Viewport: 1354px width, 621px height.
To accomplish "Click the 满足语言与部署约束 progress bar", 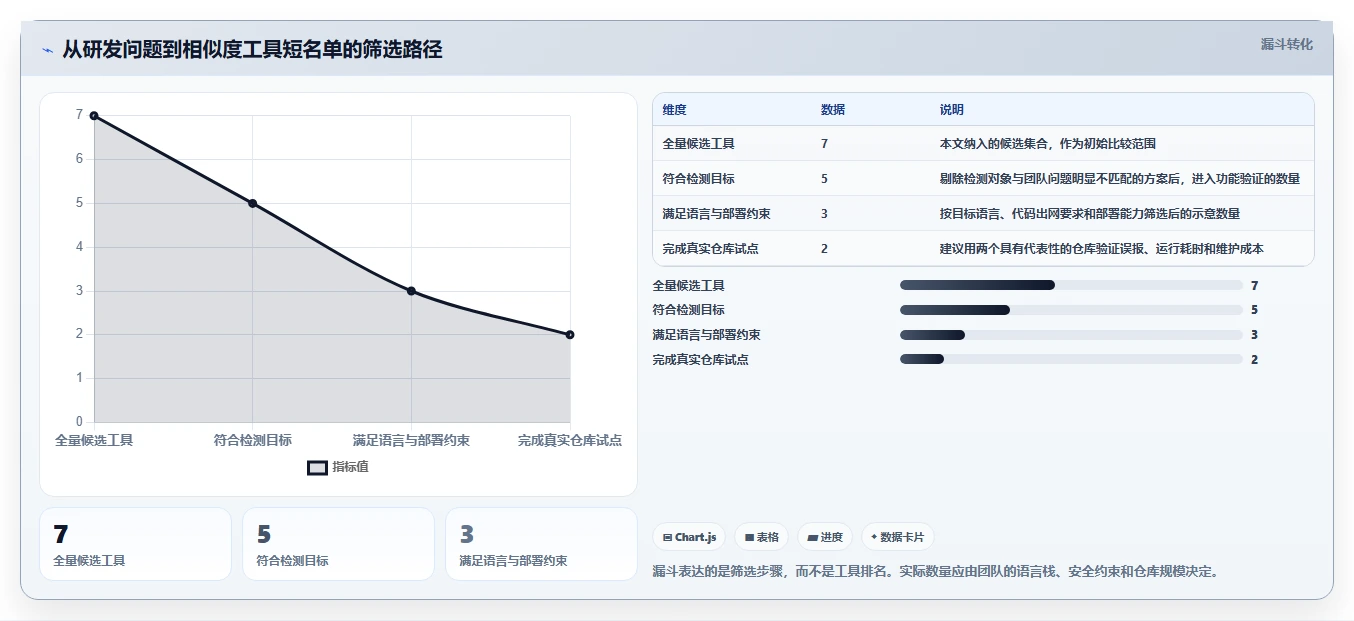I will pos(1071,335).
